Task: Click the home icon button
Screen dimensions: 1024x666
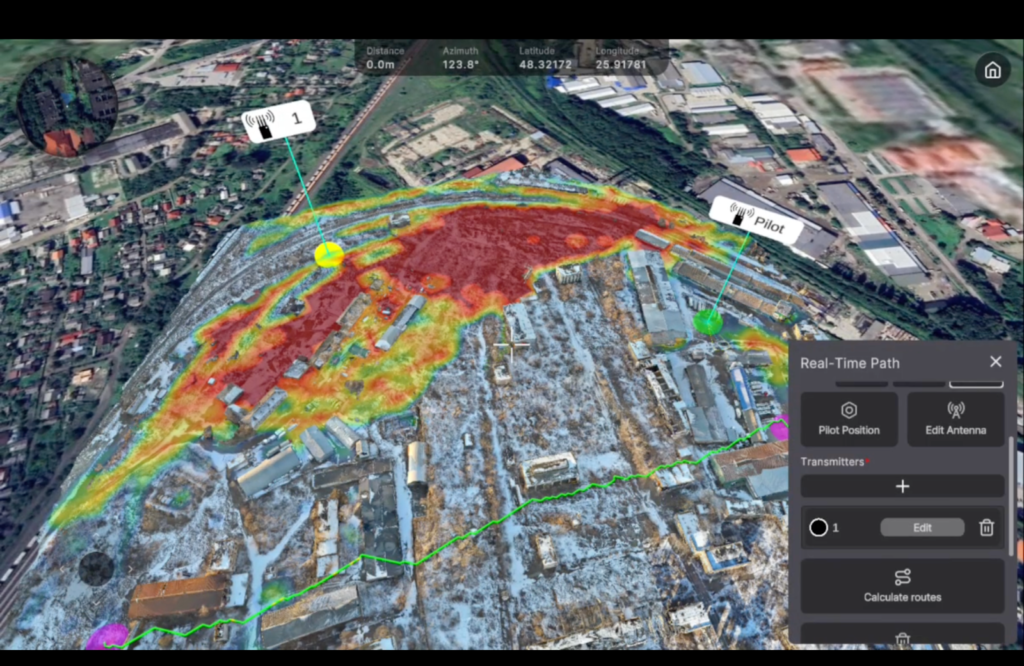Action: (992, 70)
